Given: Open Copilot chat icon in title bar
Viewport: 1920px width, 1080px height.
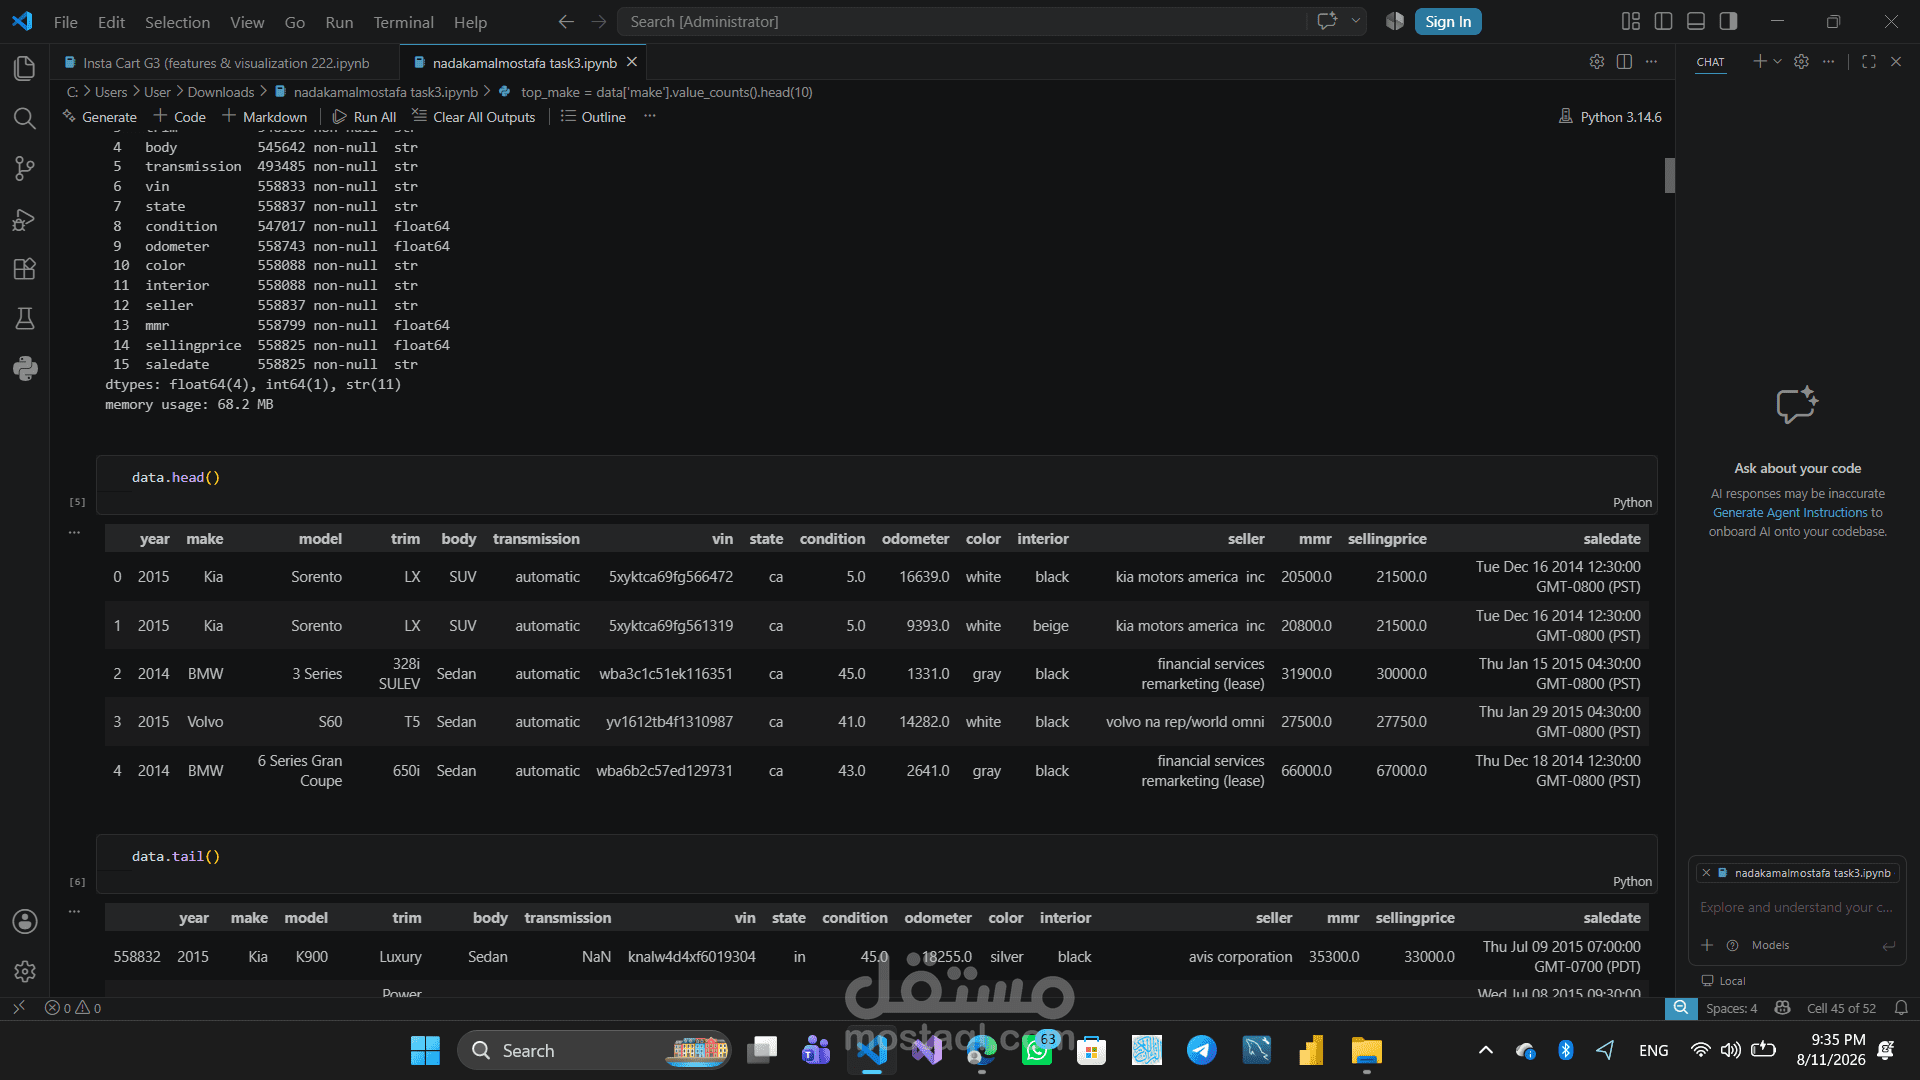Looking at the screenshot, I should pyautogui.click(x=1327, y=21).
